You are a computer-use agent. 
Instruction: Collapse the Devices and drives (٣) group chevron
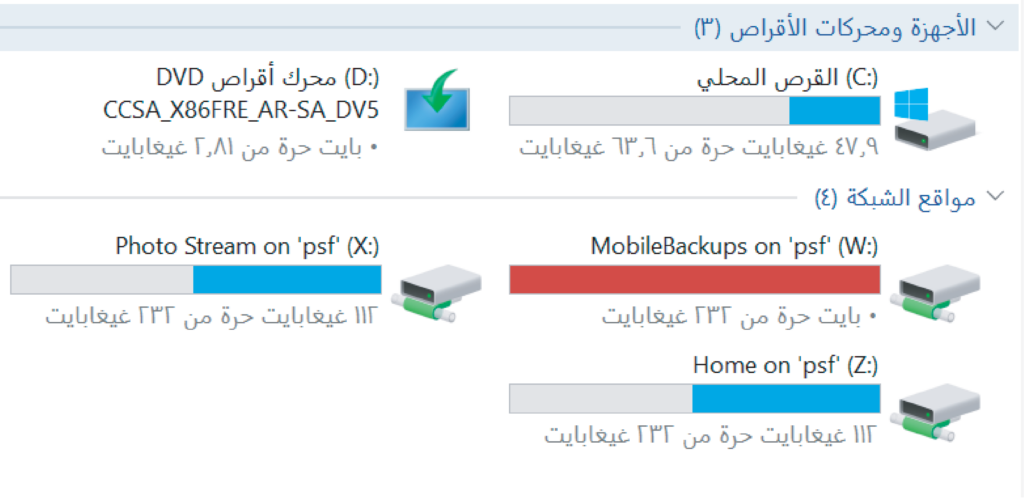click(x=996, y=26)
